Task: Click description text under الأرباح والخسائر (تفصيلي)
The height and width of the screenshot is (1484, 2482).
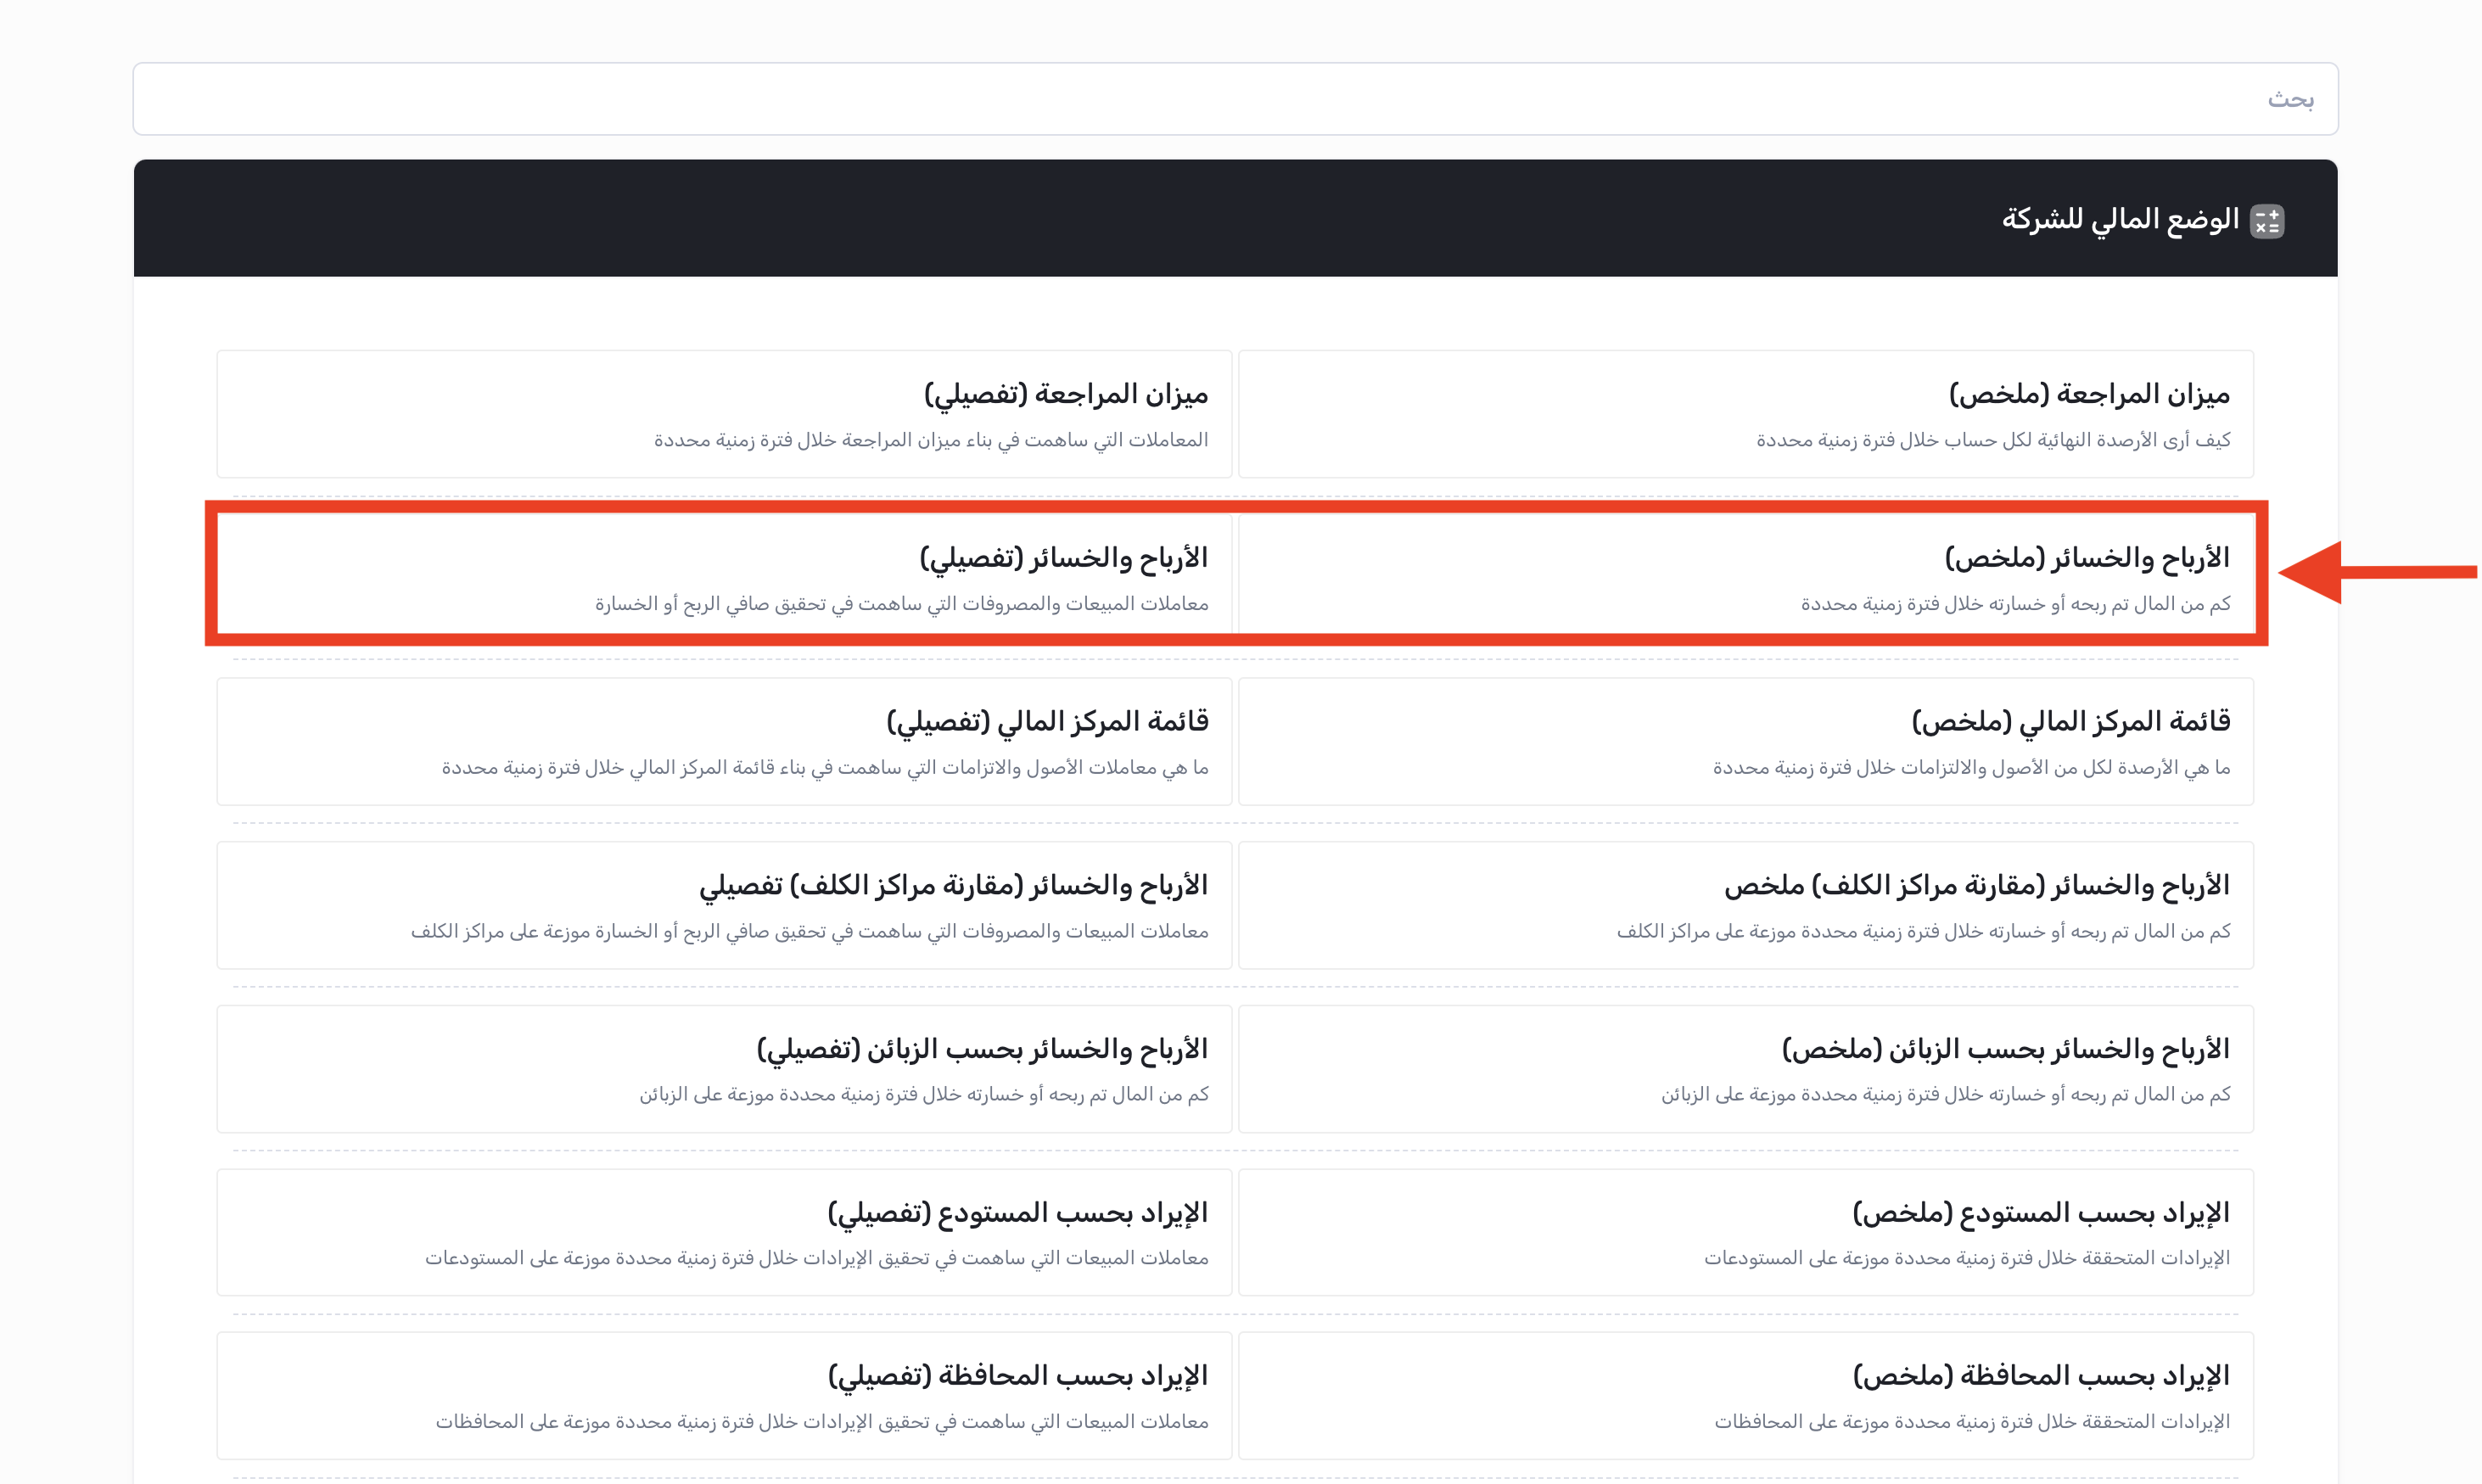Action: click(901, 605)
